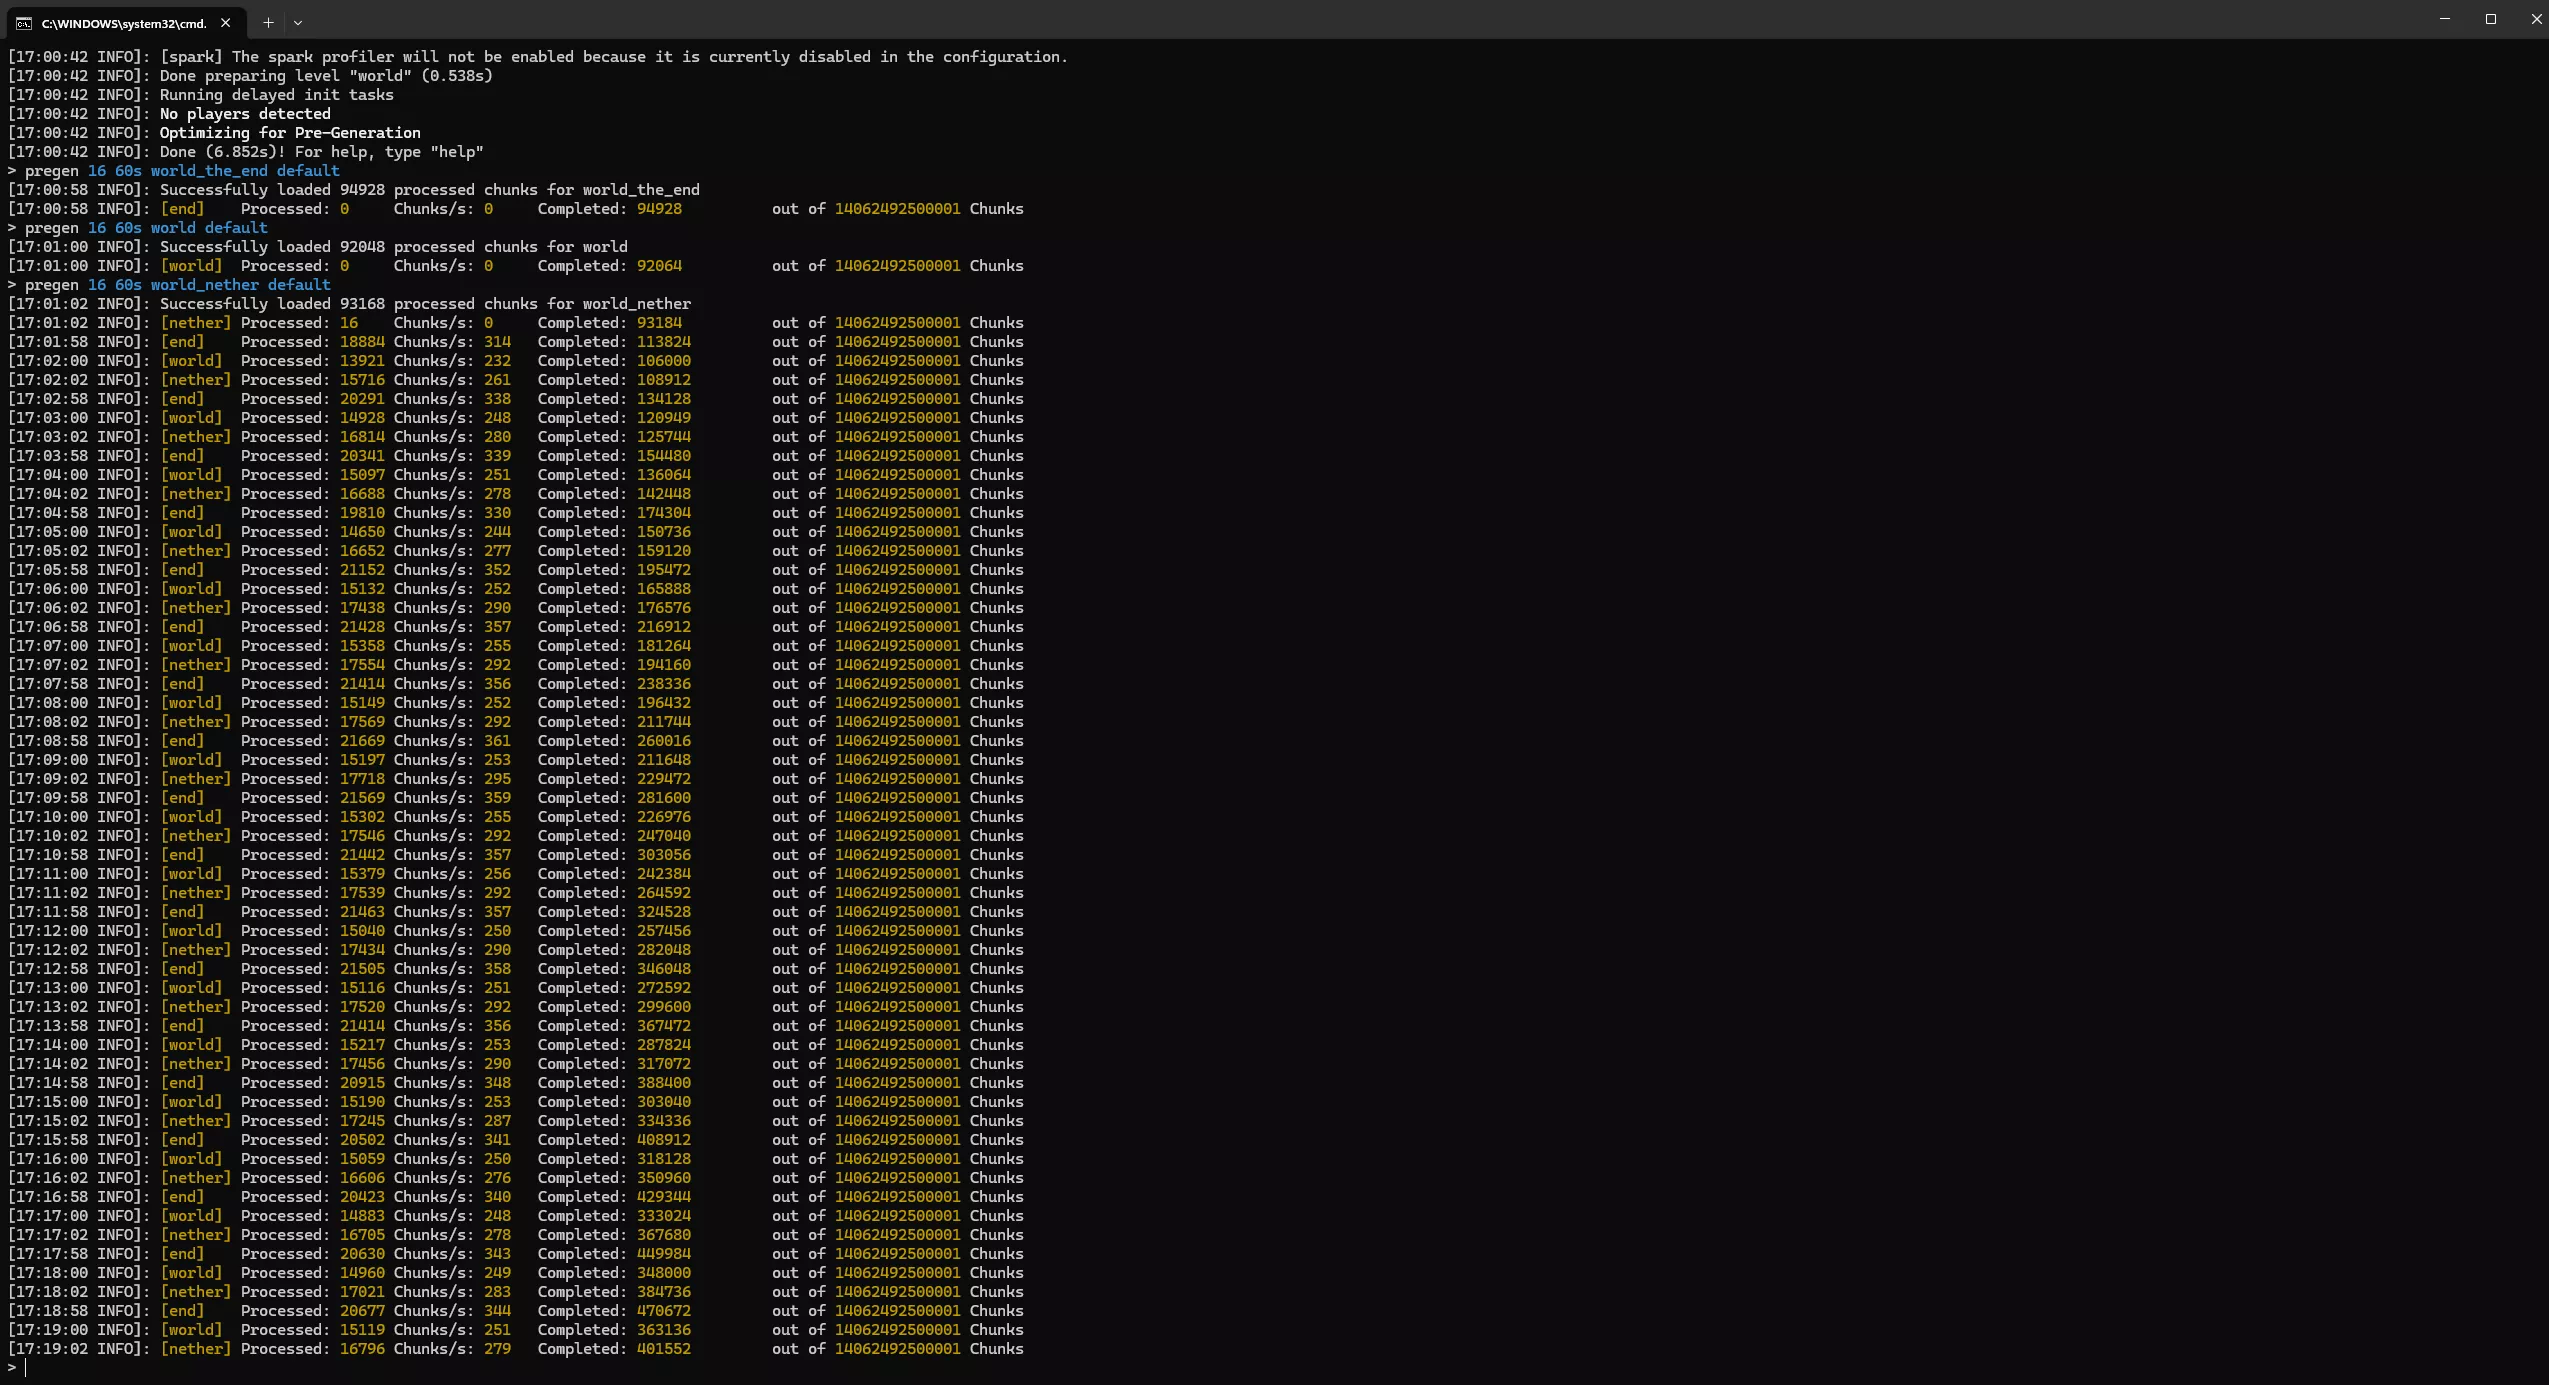Click Completed value 176576 at 17:06:02
2549x1385 pixels.
[x=664, y=608]
